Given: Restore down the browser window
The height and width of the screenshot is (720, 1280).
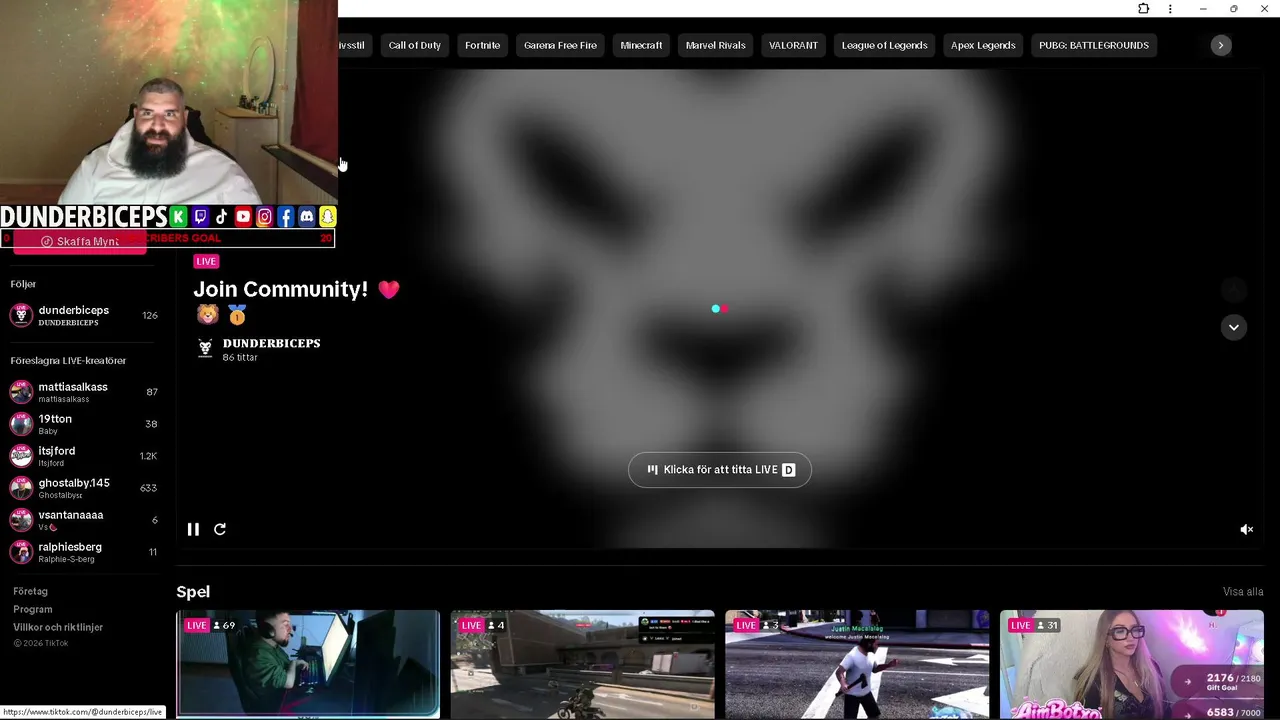Looking at the screenshot, I should 1233,9.
